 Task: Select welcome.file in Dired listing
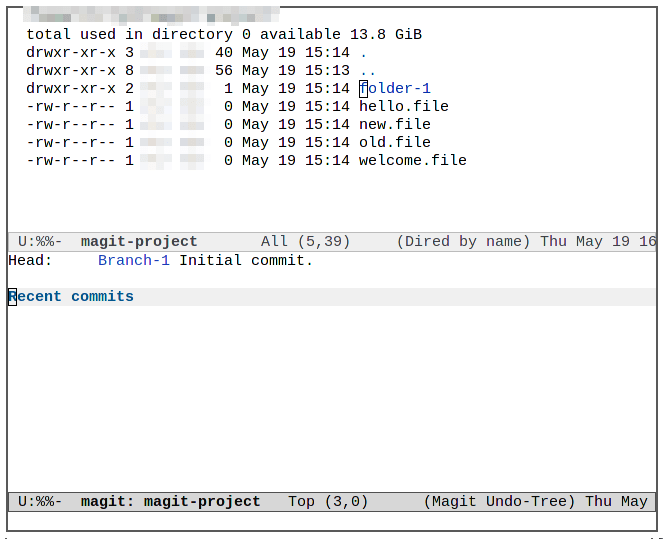click(413, 160)
